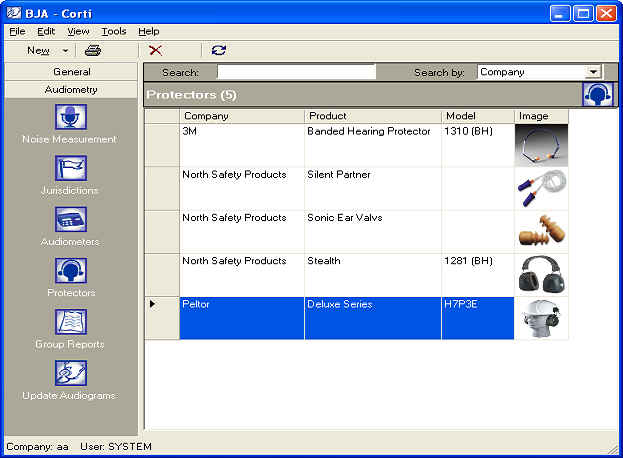Open the Sonic Ear Valvs image thumbnail

541,232
